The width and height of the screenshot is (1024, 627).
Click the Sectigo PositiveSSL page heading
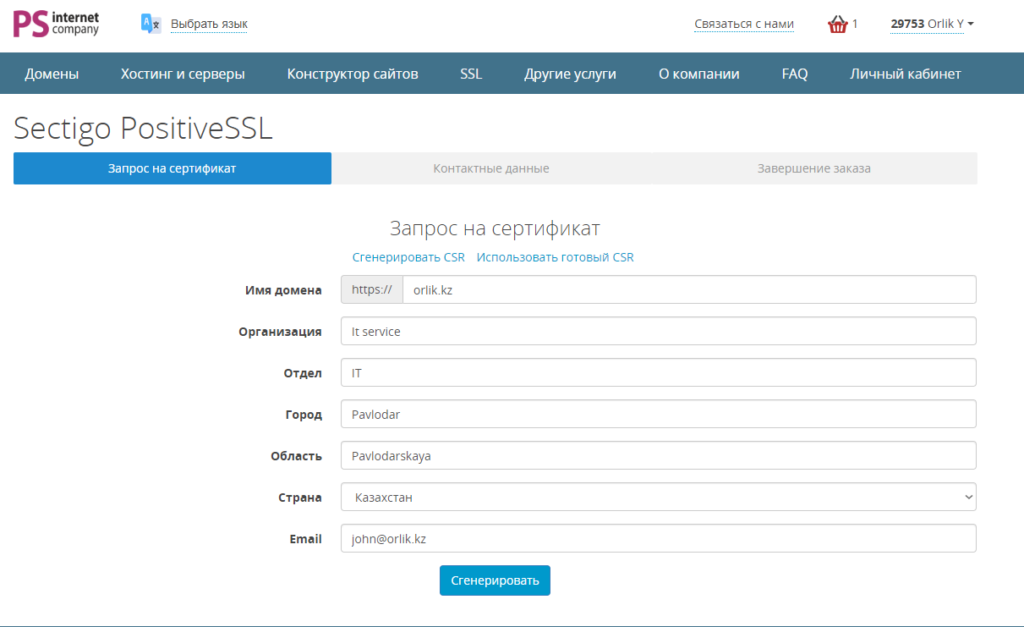[143, 128]
